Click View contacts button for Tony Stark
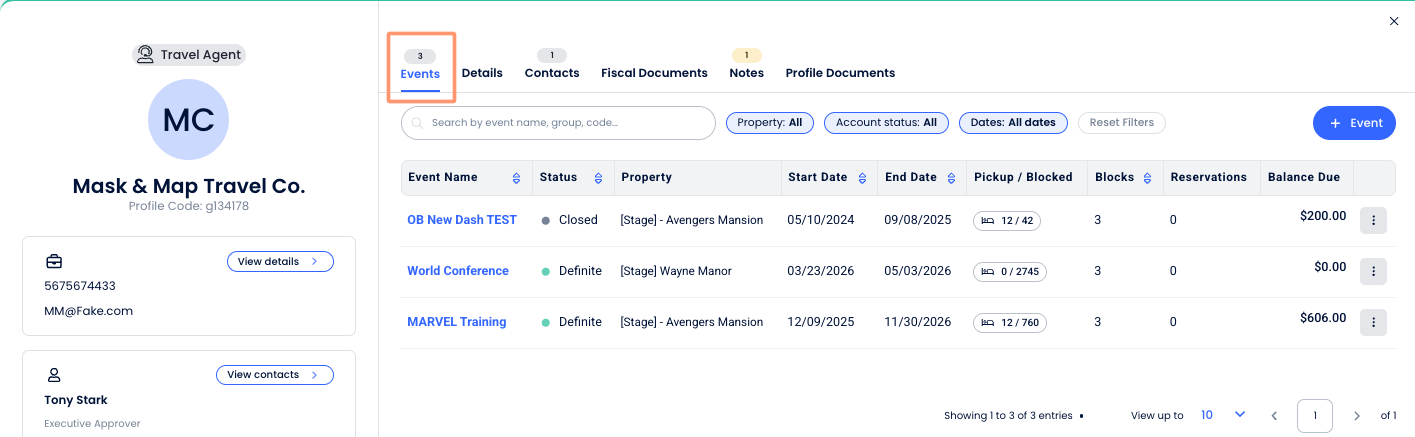The image size is (1415, 437). 274,375
